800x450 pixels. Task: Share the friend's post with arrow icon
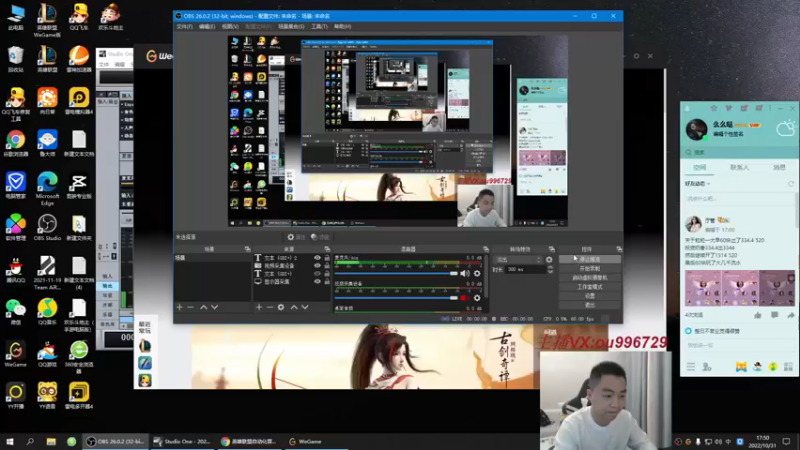791,315
